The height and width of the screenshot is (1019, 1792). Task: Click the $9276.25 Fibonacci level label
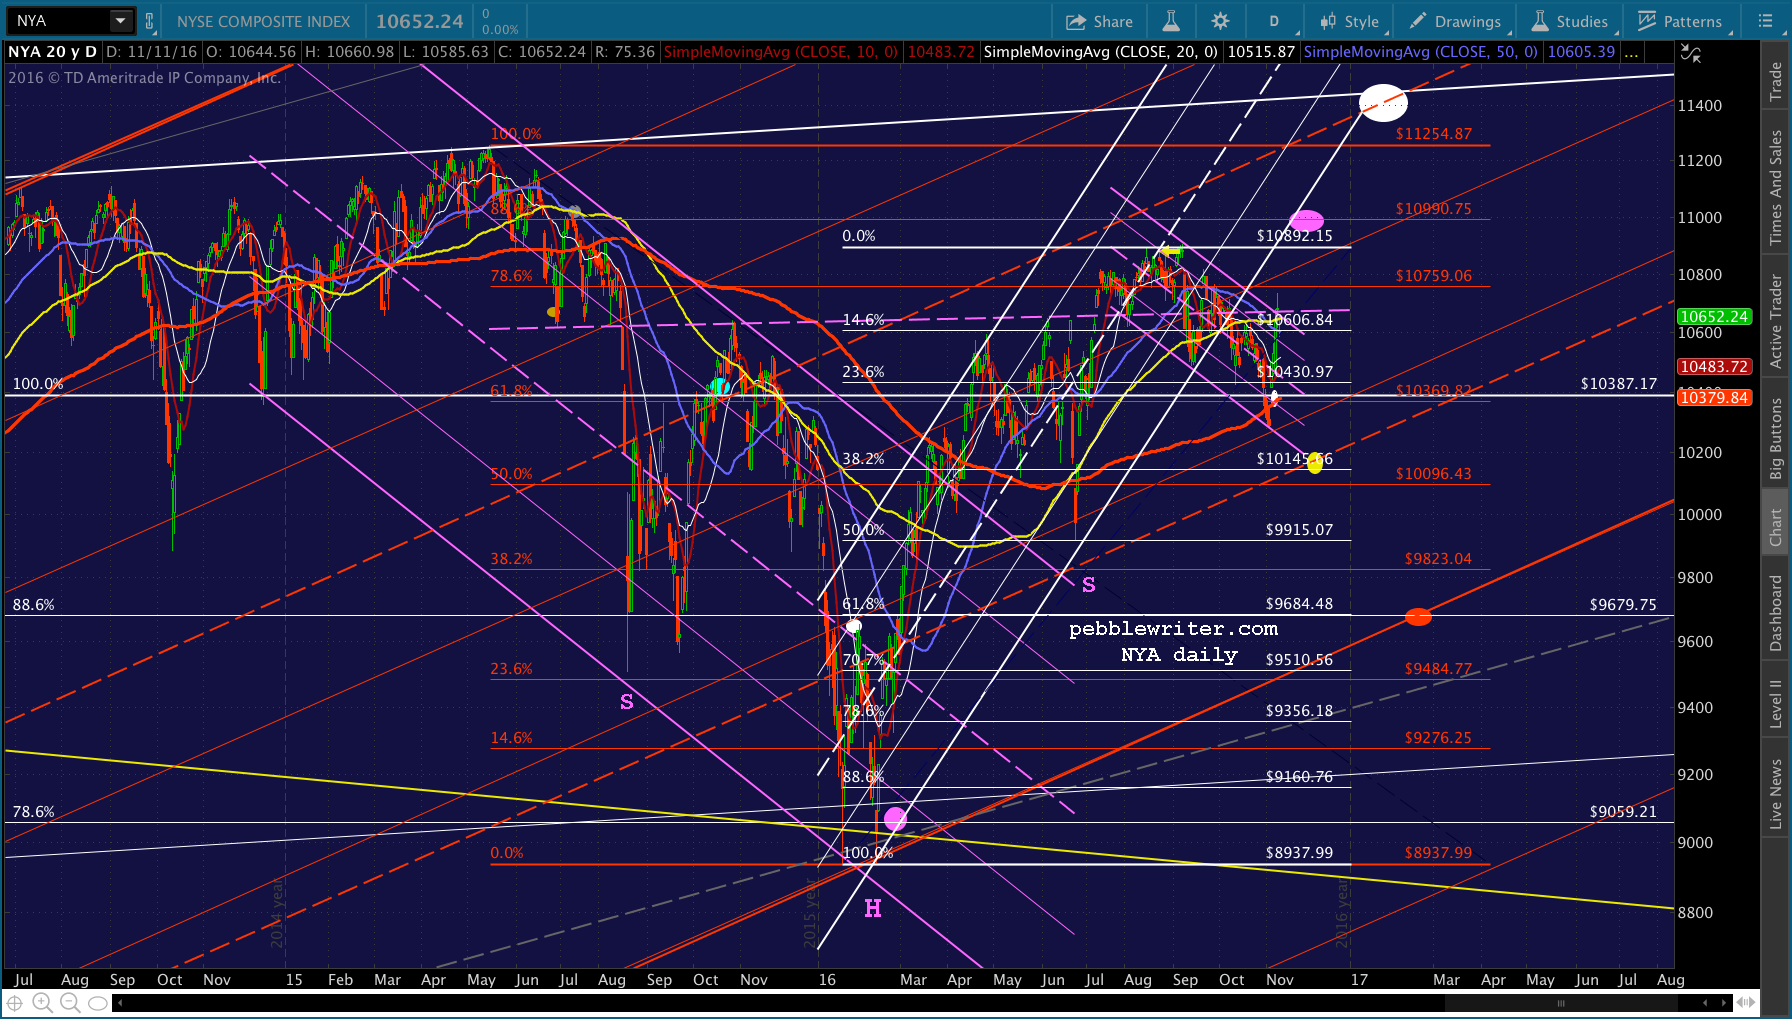point(1438,738)
